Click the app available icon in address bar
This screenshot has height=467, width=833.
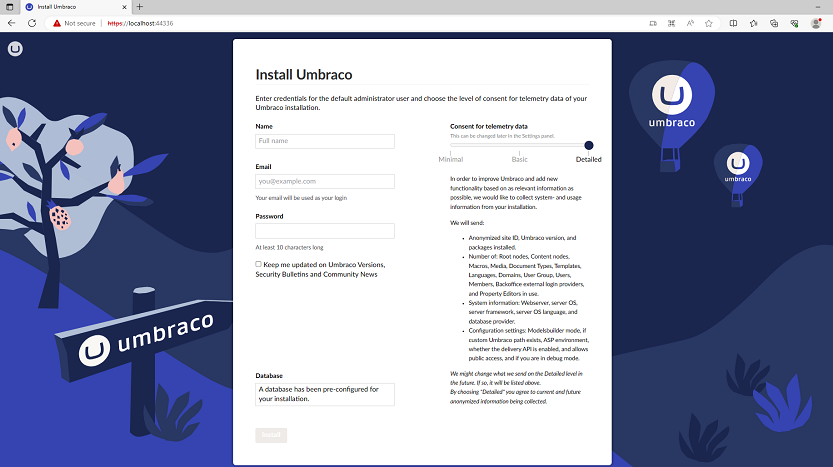653,23
